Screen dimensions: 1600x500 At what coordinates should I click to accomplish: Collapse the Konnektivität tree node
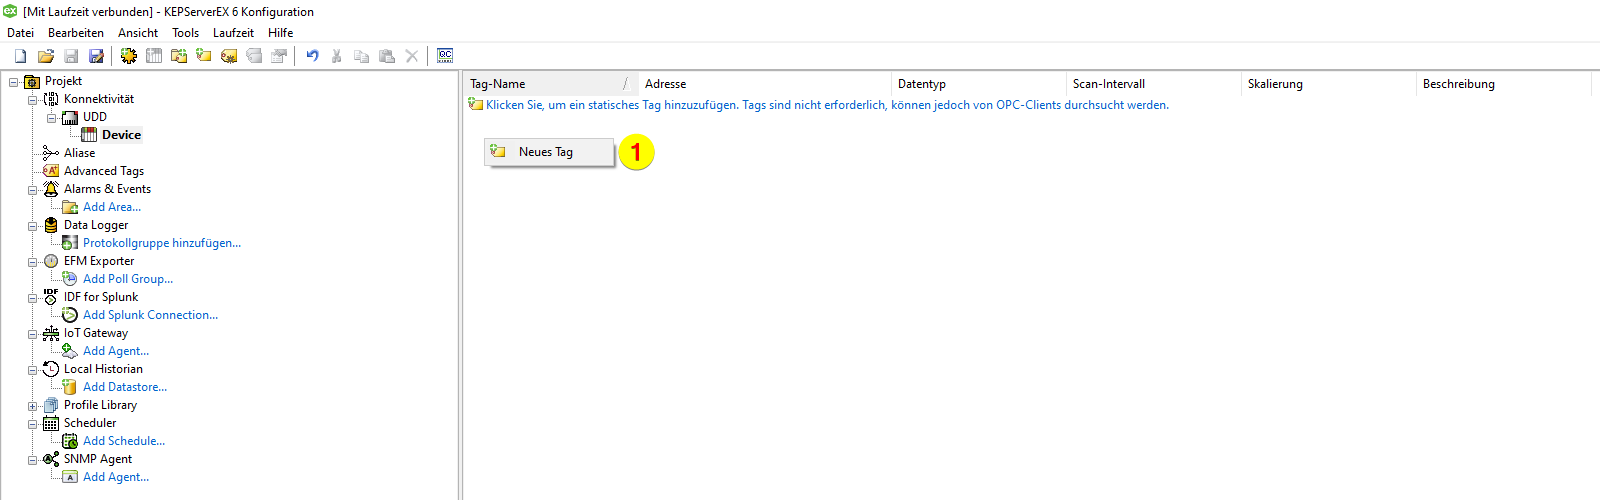click(x=33, y=100)
